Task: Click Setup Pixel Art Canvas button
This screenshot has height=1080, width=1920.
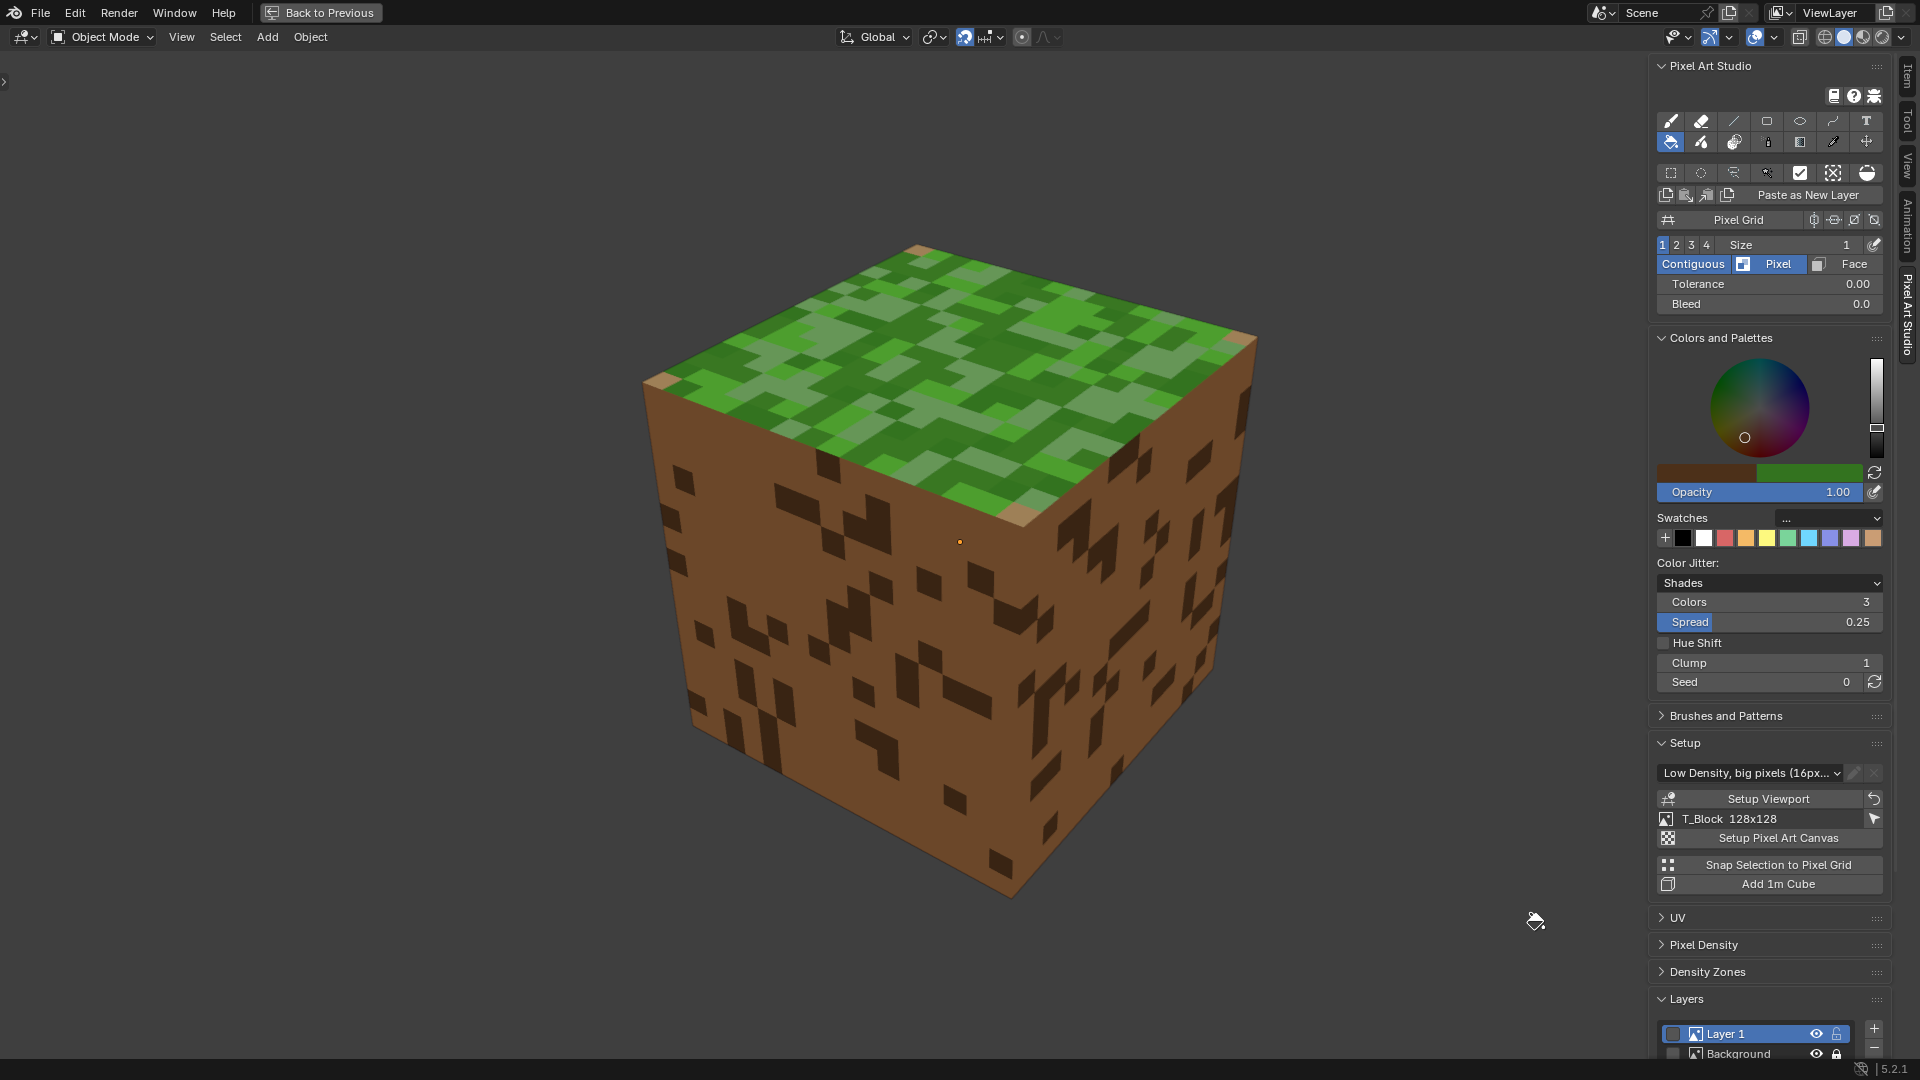Action: coord(1770,838)
